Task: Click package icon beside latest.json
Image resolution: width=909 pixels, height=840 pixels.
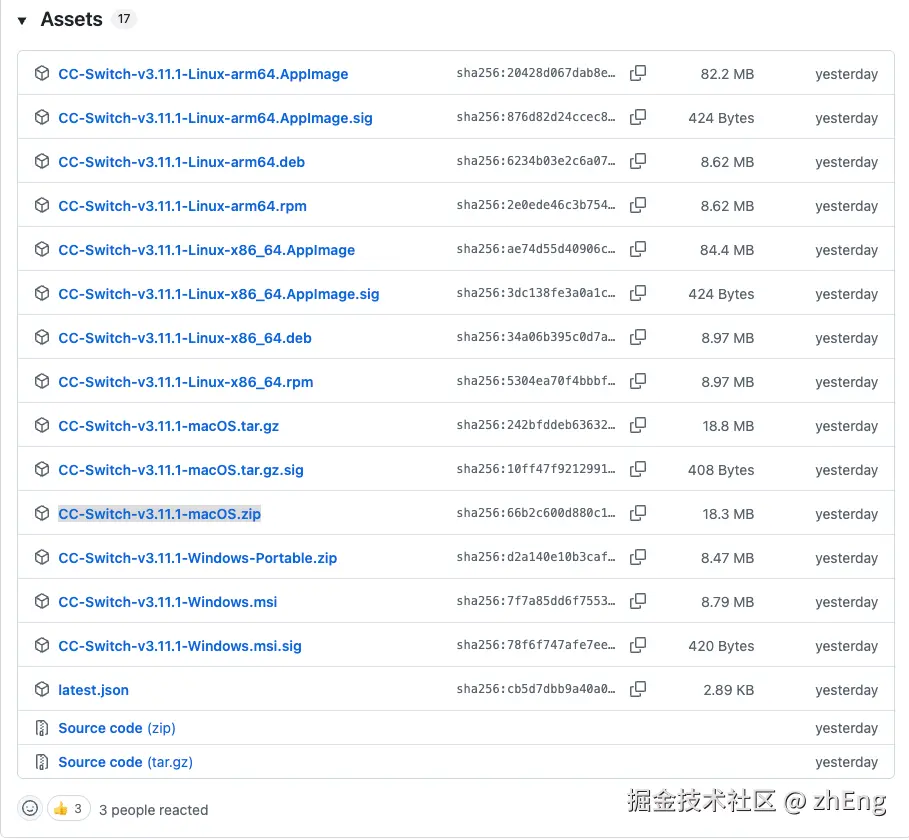Action: pos(42,690)
